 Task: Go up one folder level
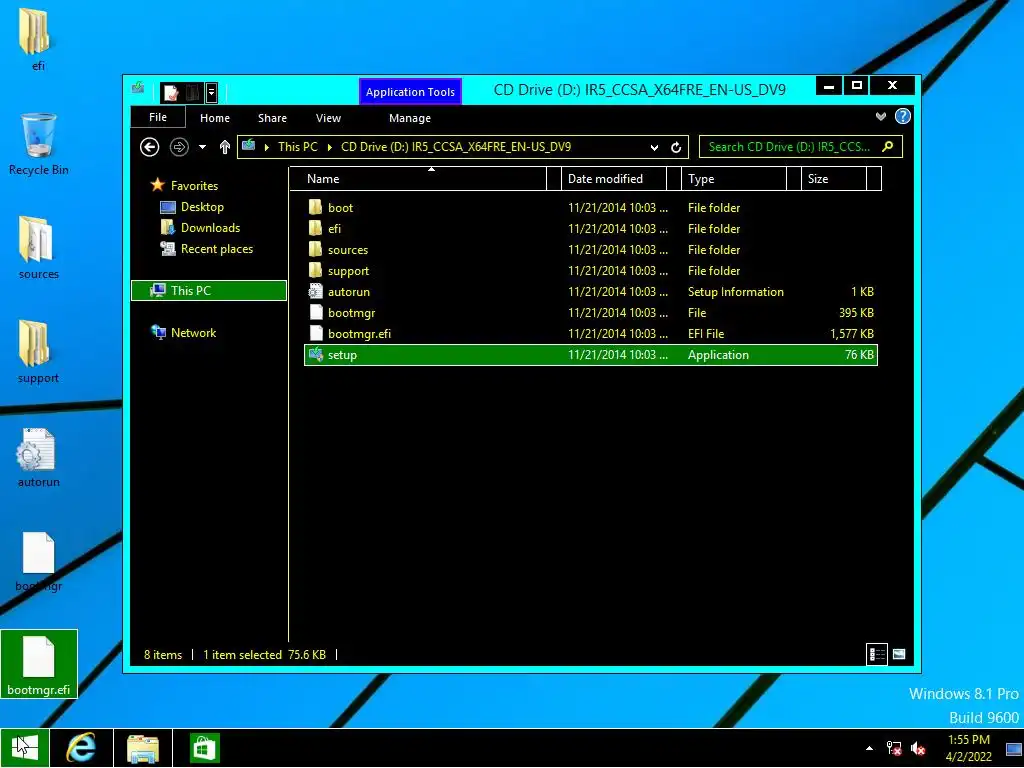[x=225, y=147]
